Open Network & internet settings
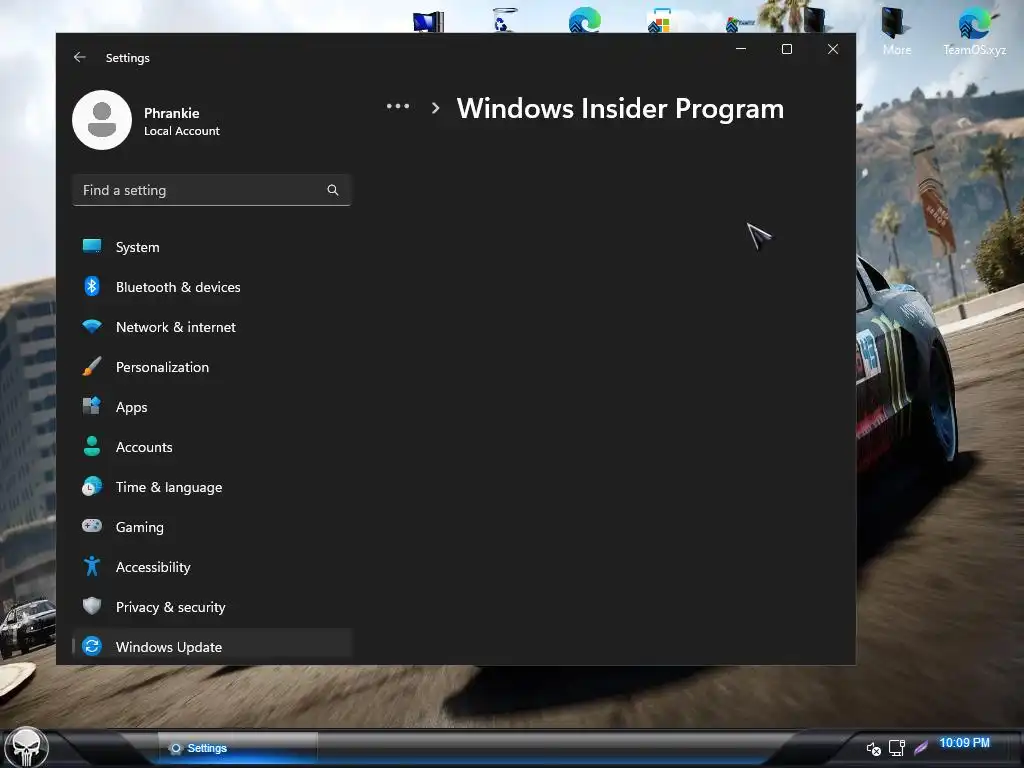Image resolution: width=1024 pixels, height=768 pixels. pyautogui.click(x=212, y=327)
